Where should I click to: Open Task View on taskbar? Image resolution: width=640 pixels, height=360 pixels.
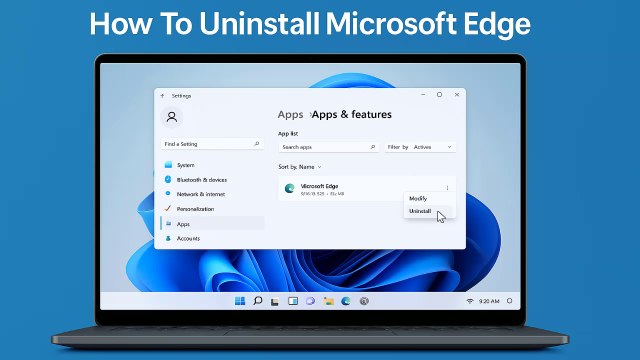click(275, 302)
